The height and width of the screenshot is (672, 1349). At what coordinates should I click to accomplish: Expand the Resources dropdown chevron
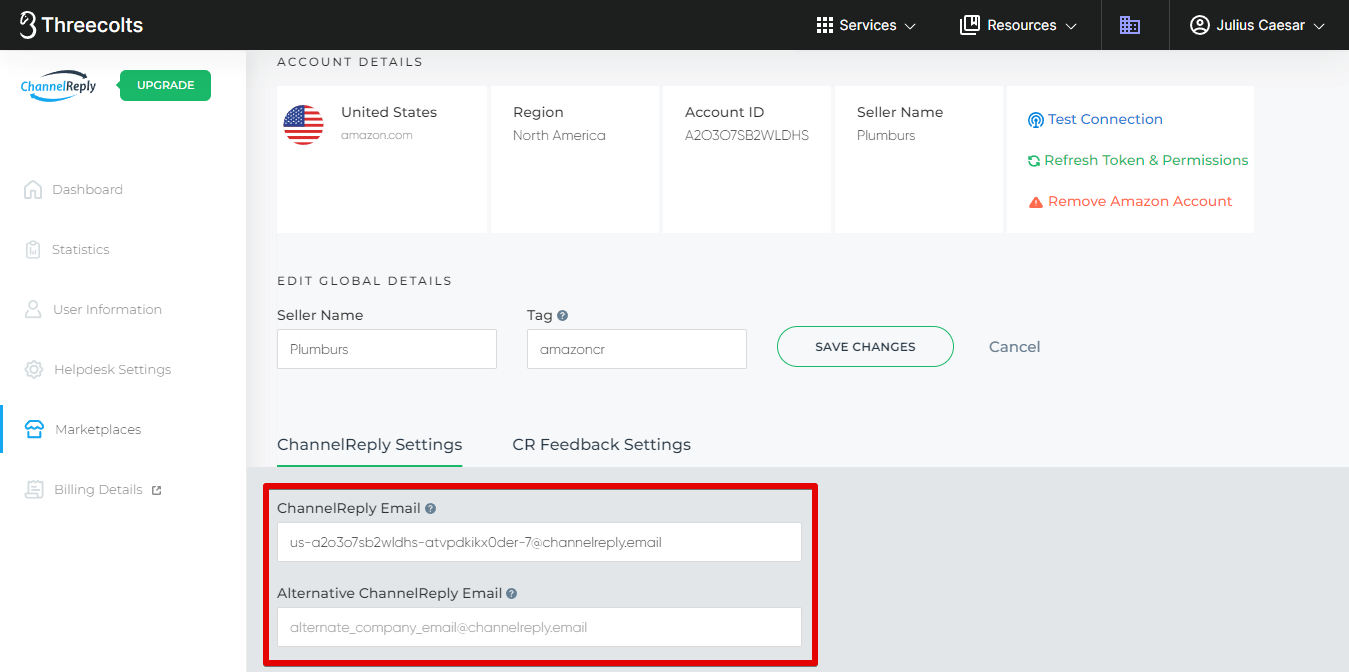point(1071,26)
